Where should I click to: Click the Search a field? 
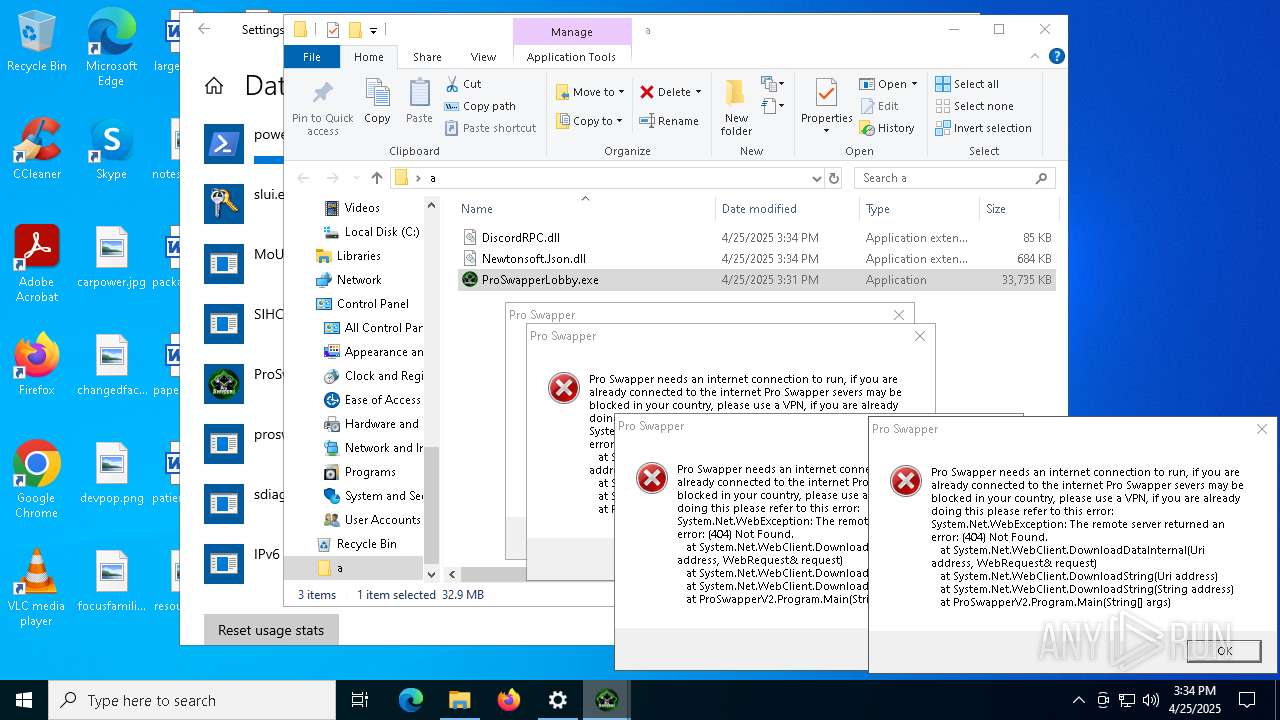(x=955, y=178)
